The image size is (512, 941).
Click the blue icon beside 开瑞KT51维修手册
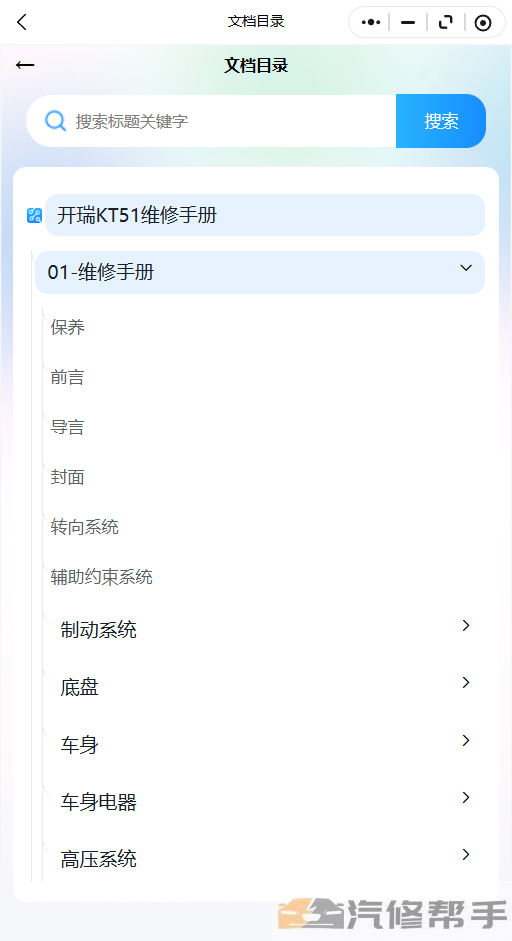(x=34, y=215)
